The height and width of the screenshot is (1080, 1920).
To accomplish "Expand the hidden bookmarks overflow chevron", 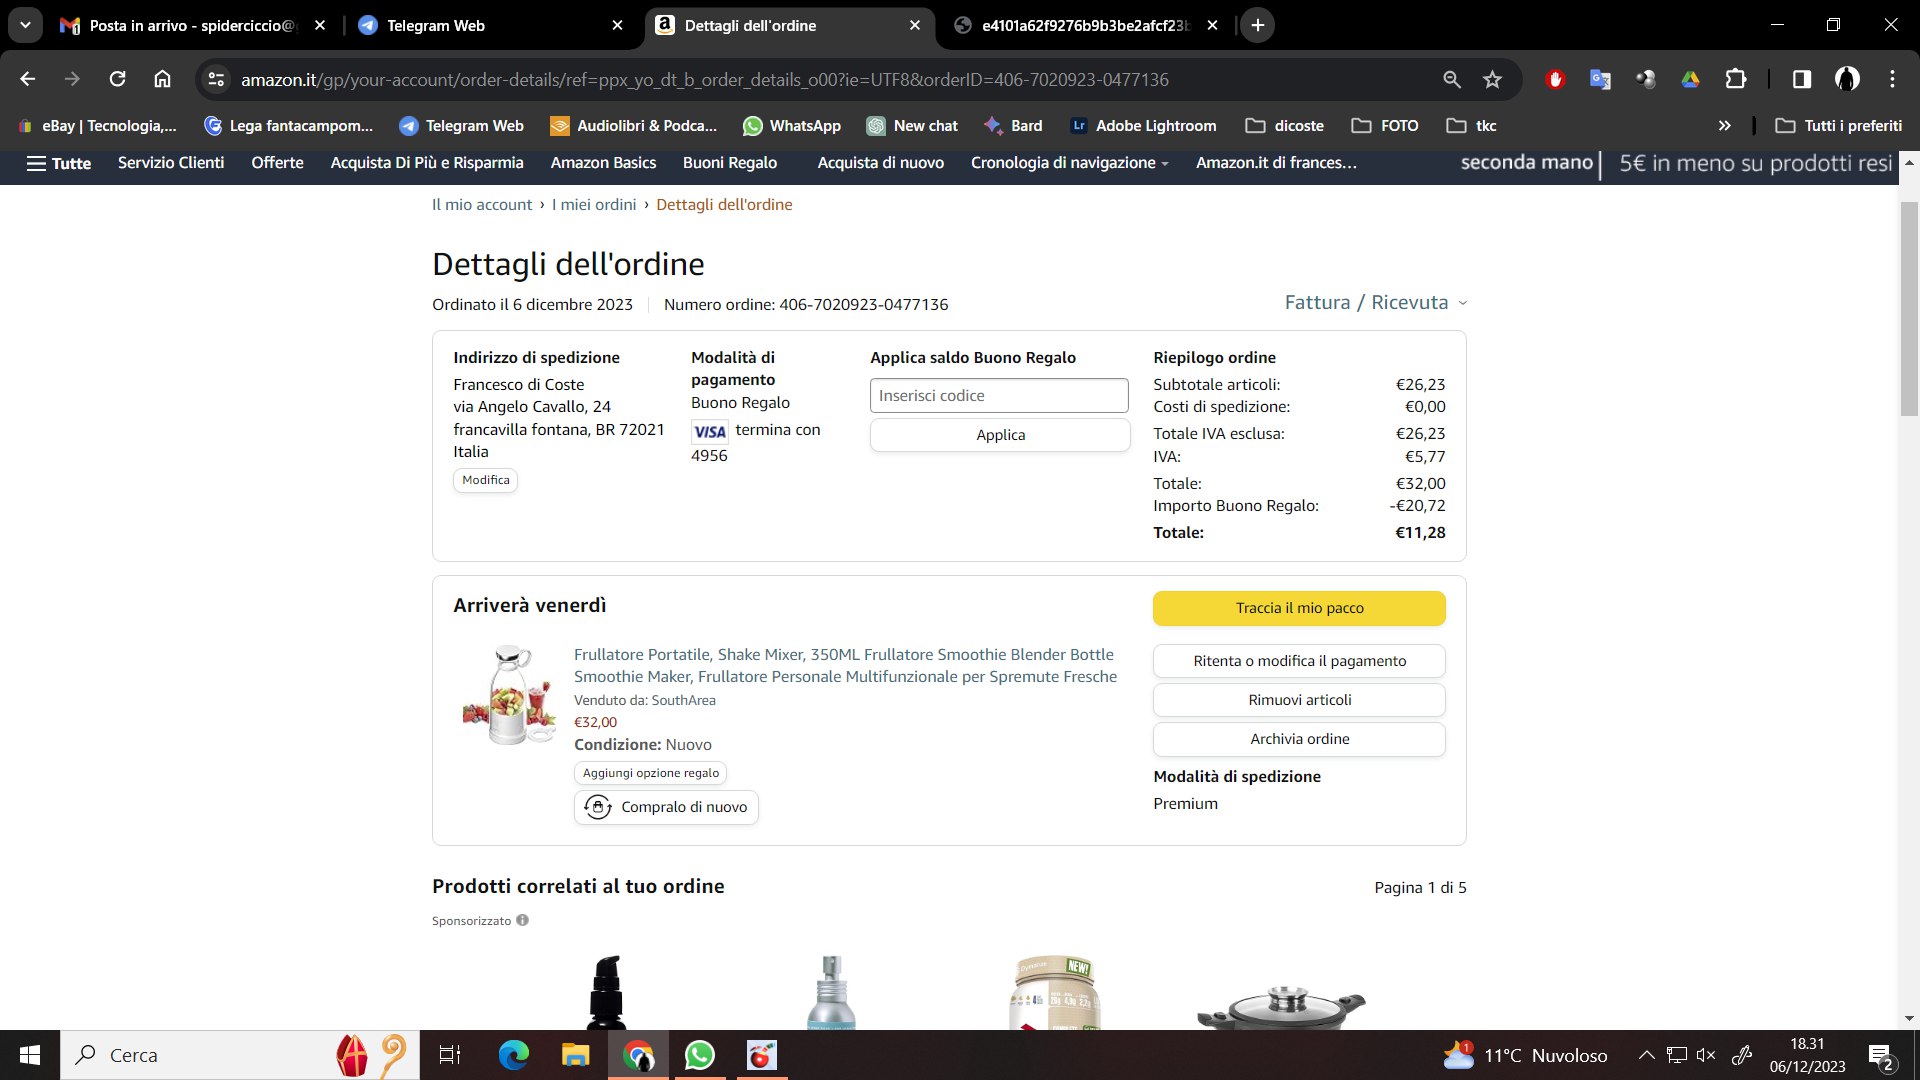I will click(x=1724, y=125).
